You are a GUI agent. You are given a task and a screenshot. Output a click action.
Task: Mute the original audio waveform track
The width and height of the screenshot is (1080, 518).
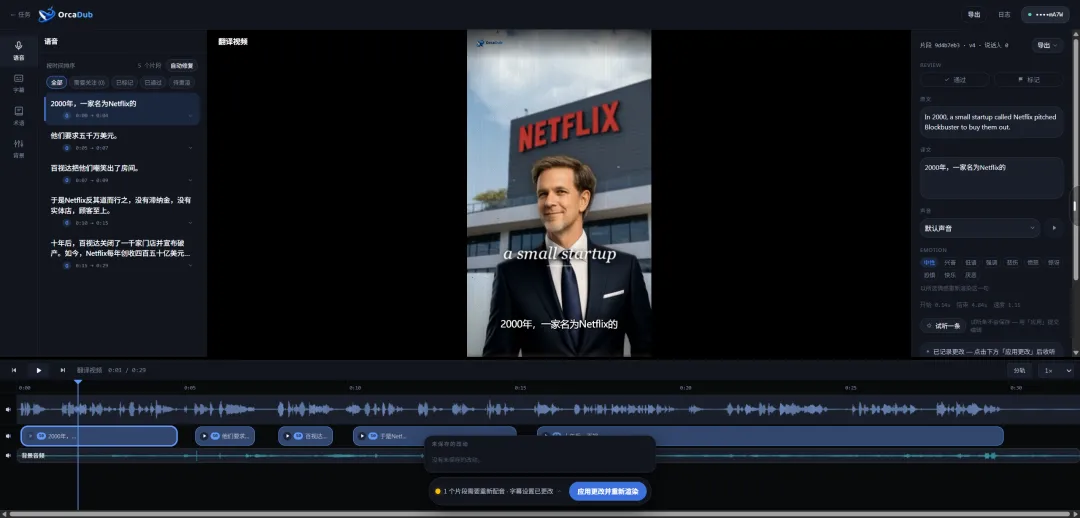click(x=8, y=409)
